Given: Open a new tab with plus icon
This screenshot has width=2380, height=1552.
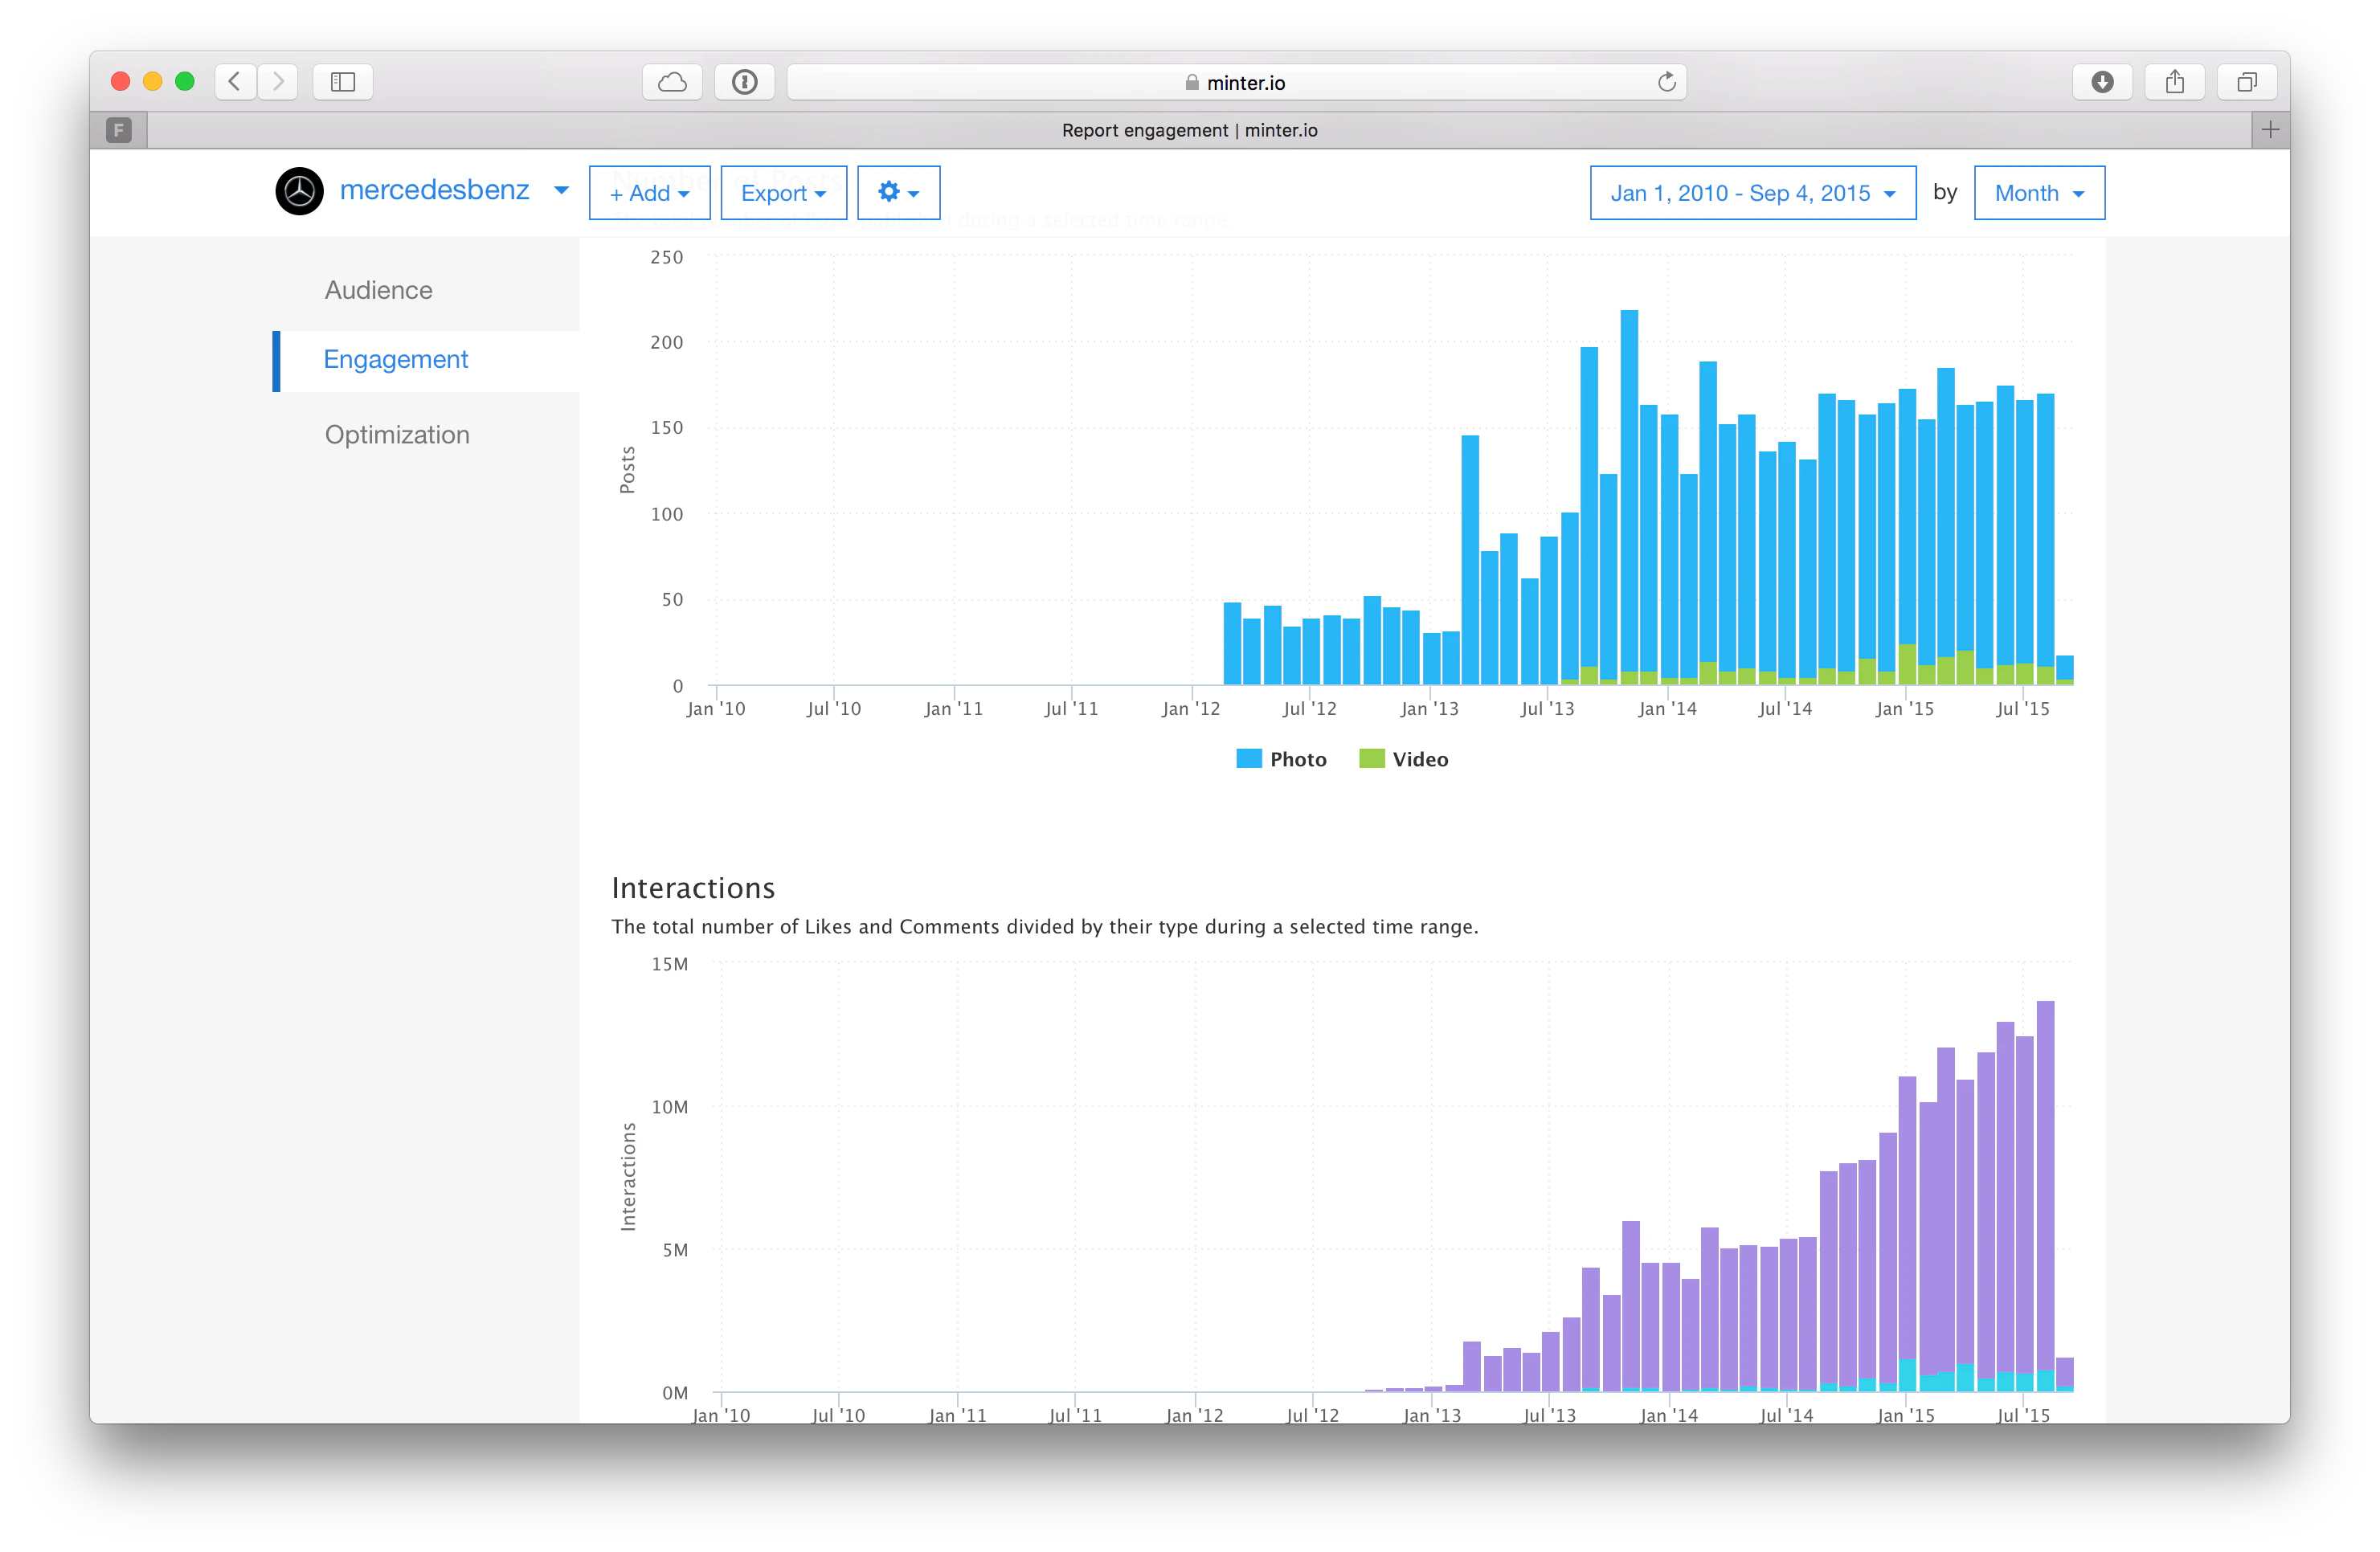Looking at the screenshot, I should pos(2270,130).
